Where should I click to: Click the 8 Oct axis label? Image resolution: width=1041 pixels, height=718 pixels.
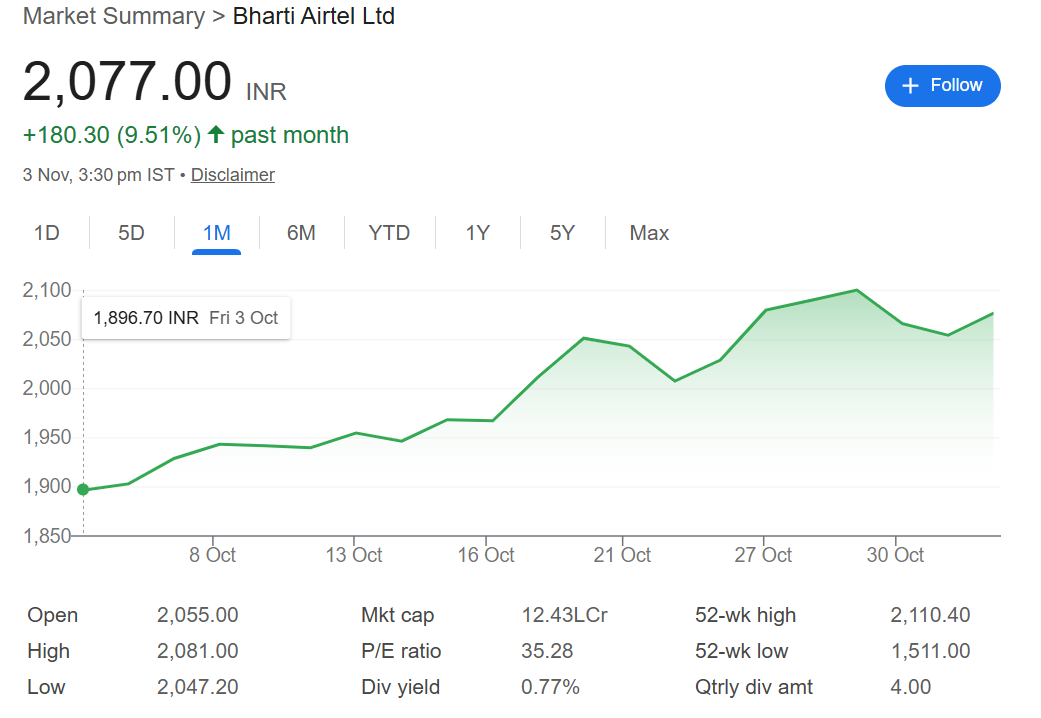click(x=212, y=555)
